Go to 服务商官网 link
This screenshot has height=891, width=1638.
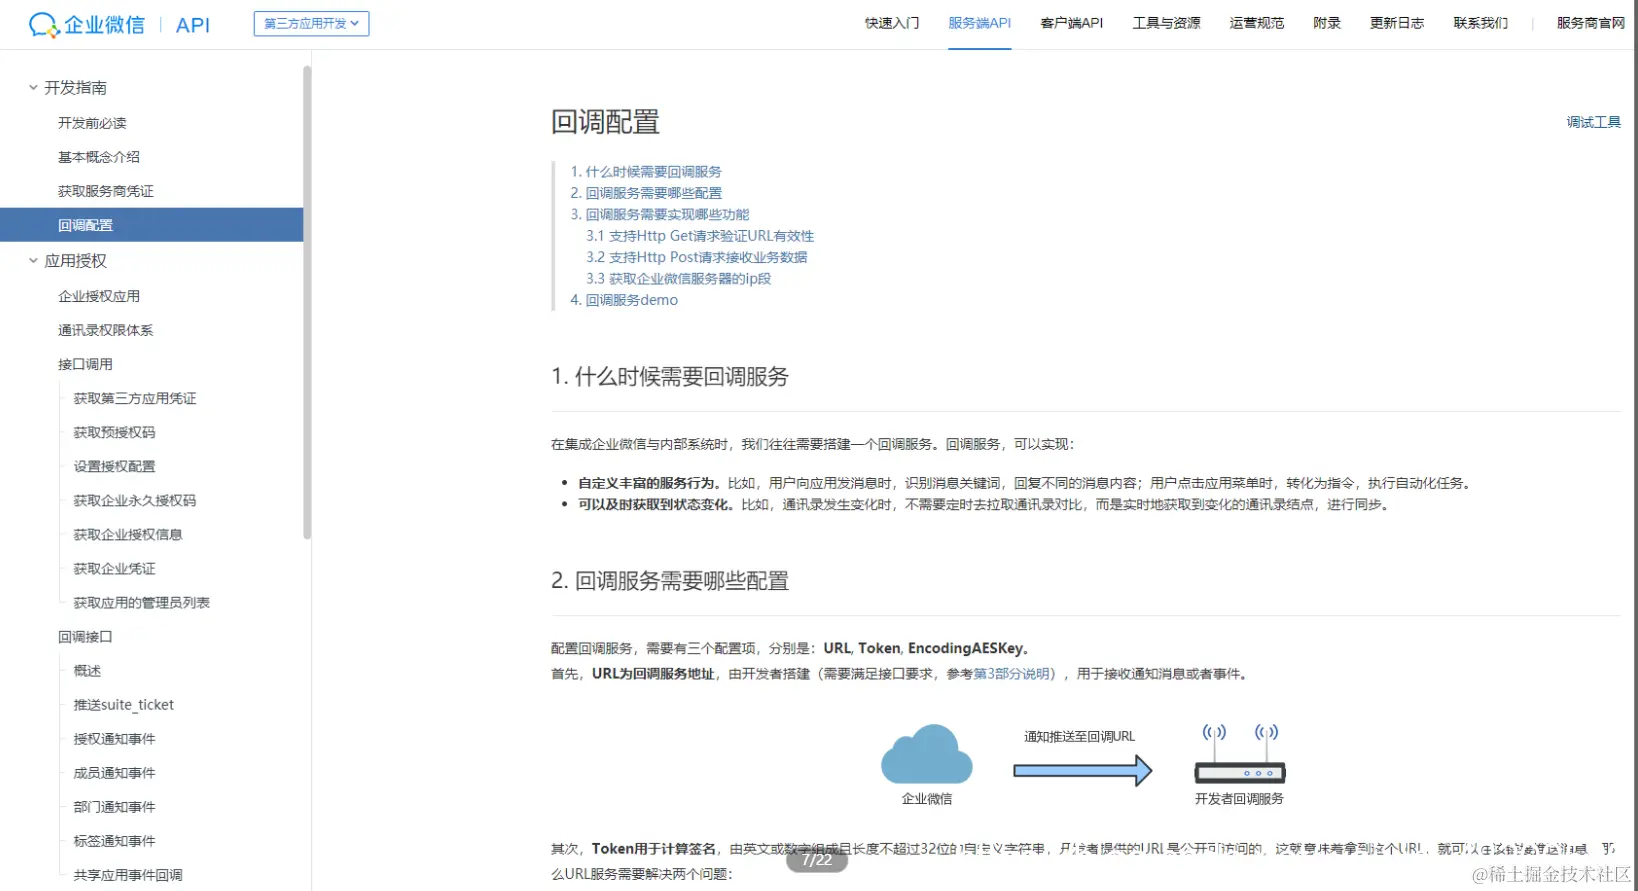tap(1590, 23)
